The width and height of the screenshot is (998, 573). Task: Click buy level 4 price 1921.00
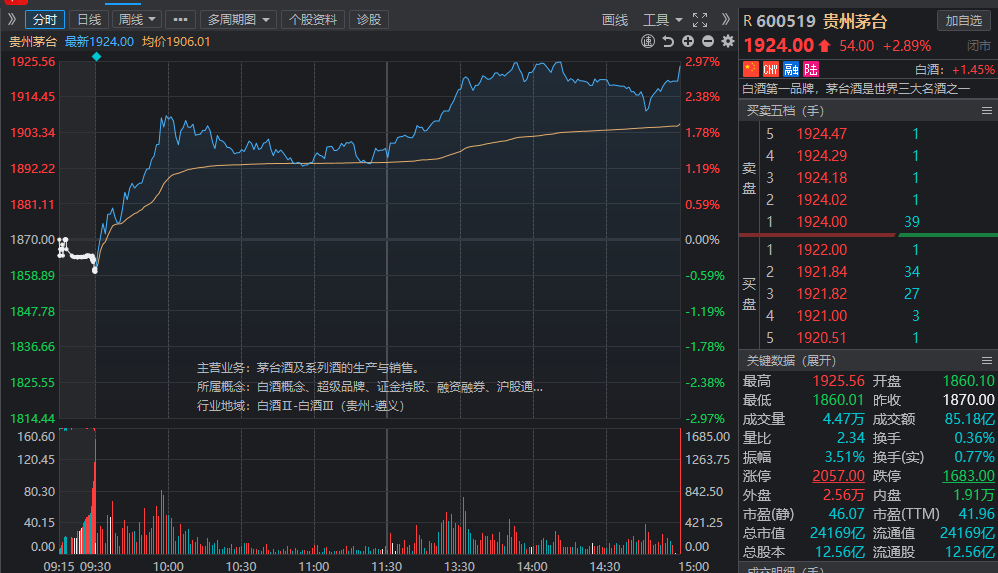pyautogui.click(x=822, y=316)
